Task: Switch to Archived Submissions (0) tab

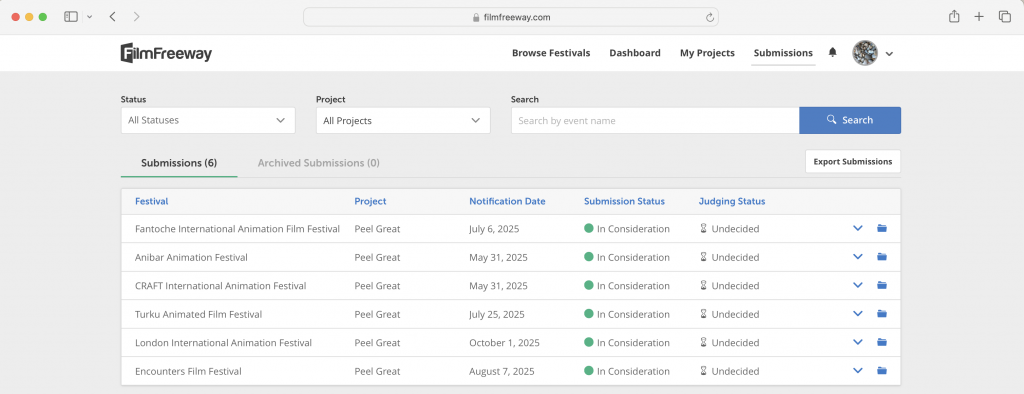Action: (319, 163)
